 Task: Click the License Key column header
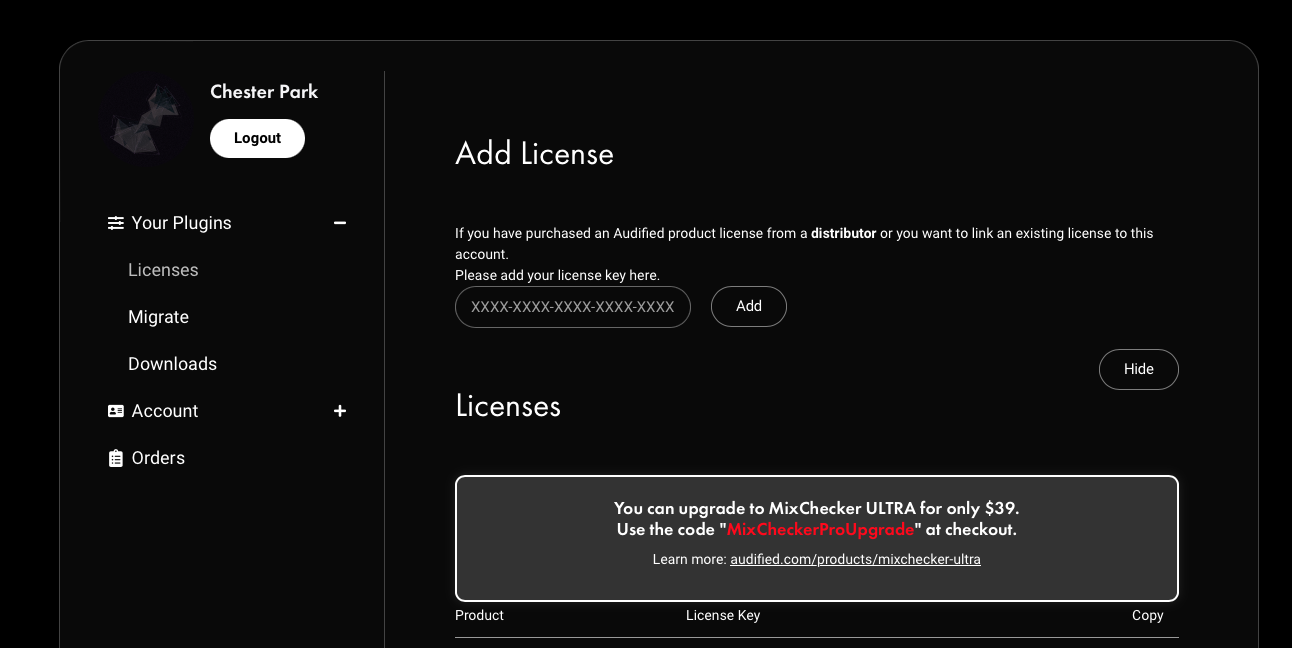tap(723, 615)
